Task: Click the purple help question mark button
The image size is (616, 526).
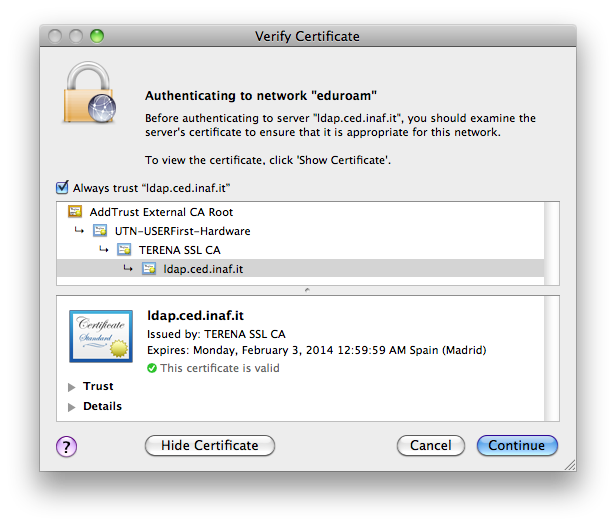Action: tap(66, 447)
